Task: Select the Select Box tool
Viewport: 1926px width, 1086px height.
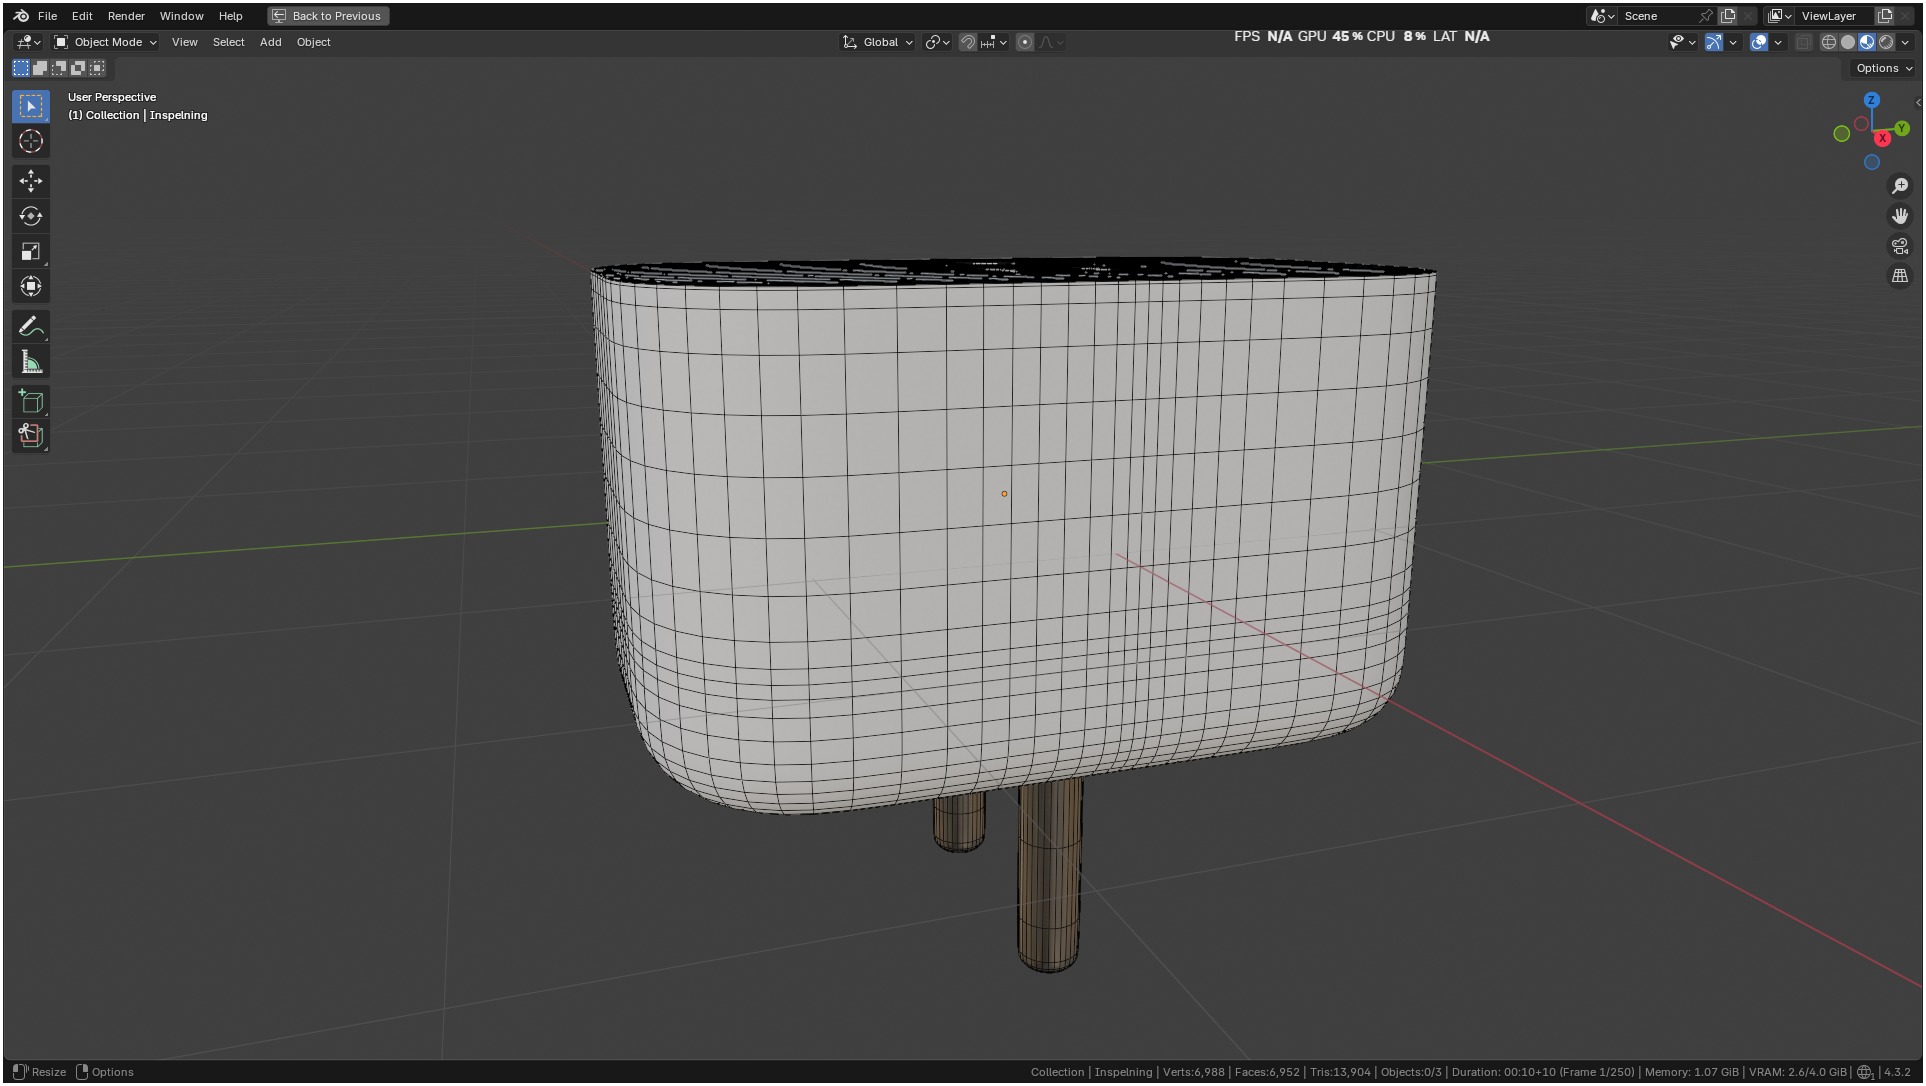Action: (x=31, y=106)
